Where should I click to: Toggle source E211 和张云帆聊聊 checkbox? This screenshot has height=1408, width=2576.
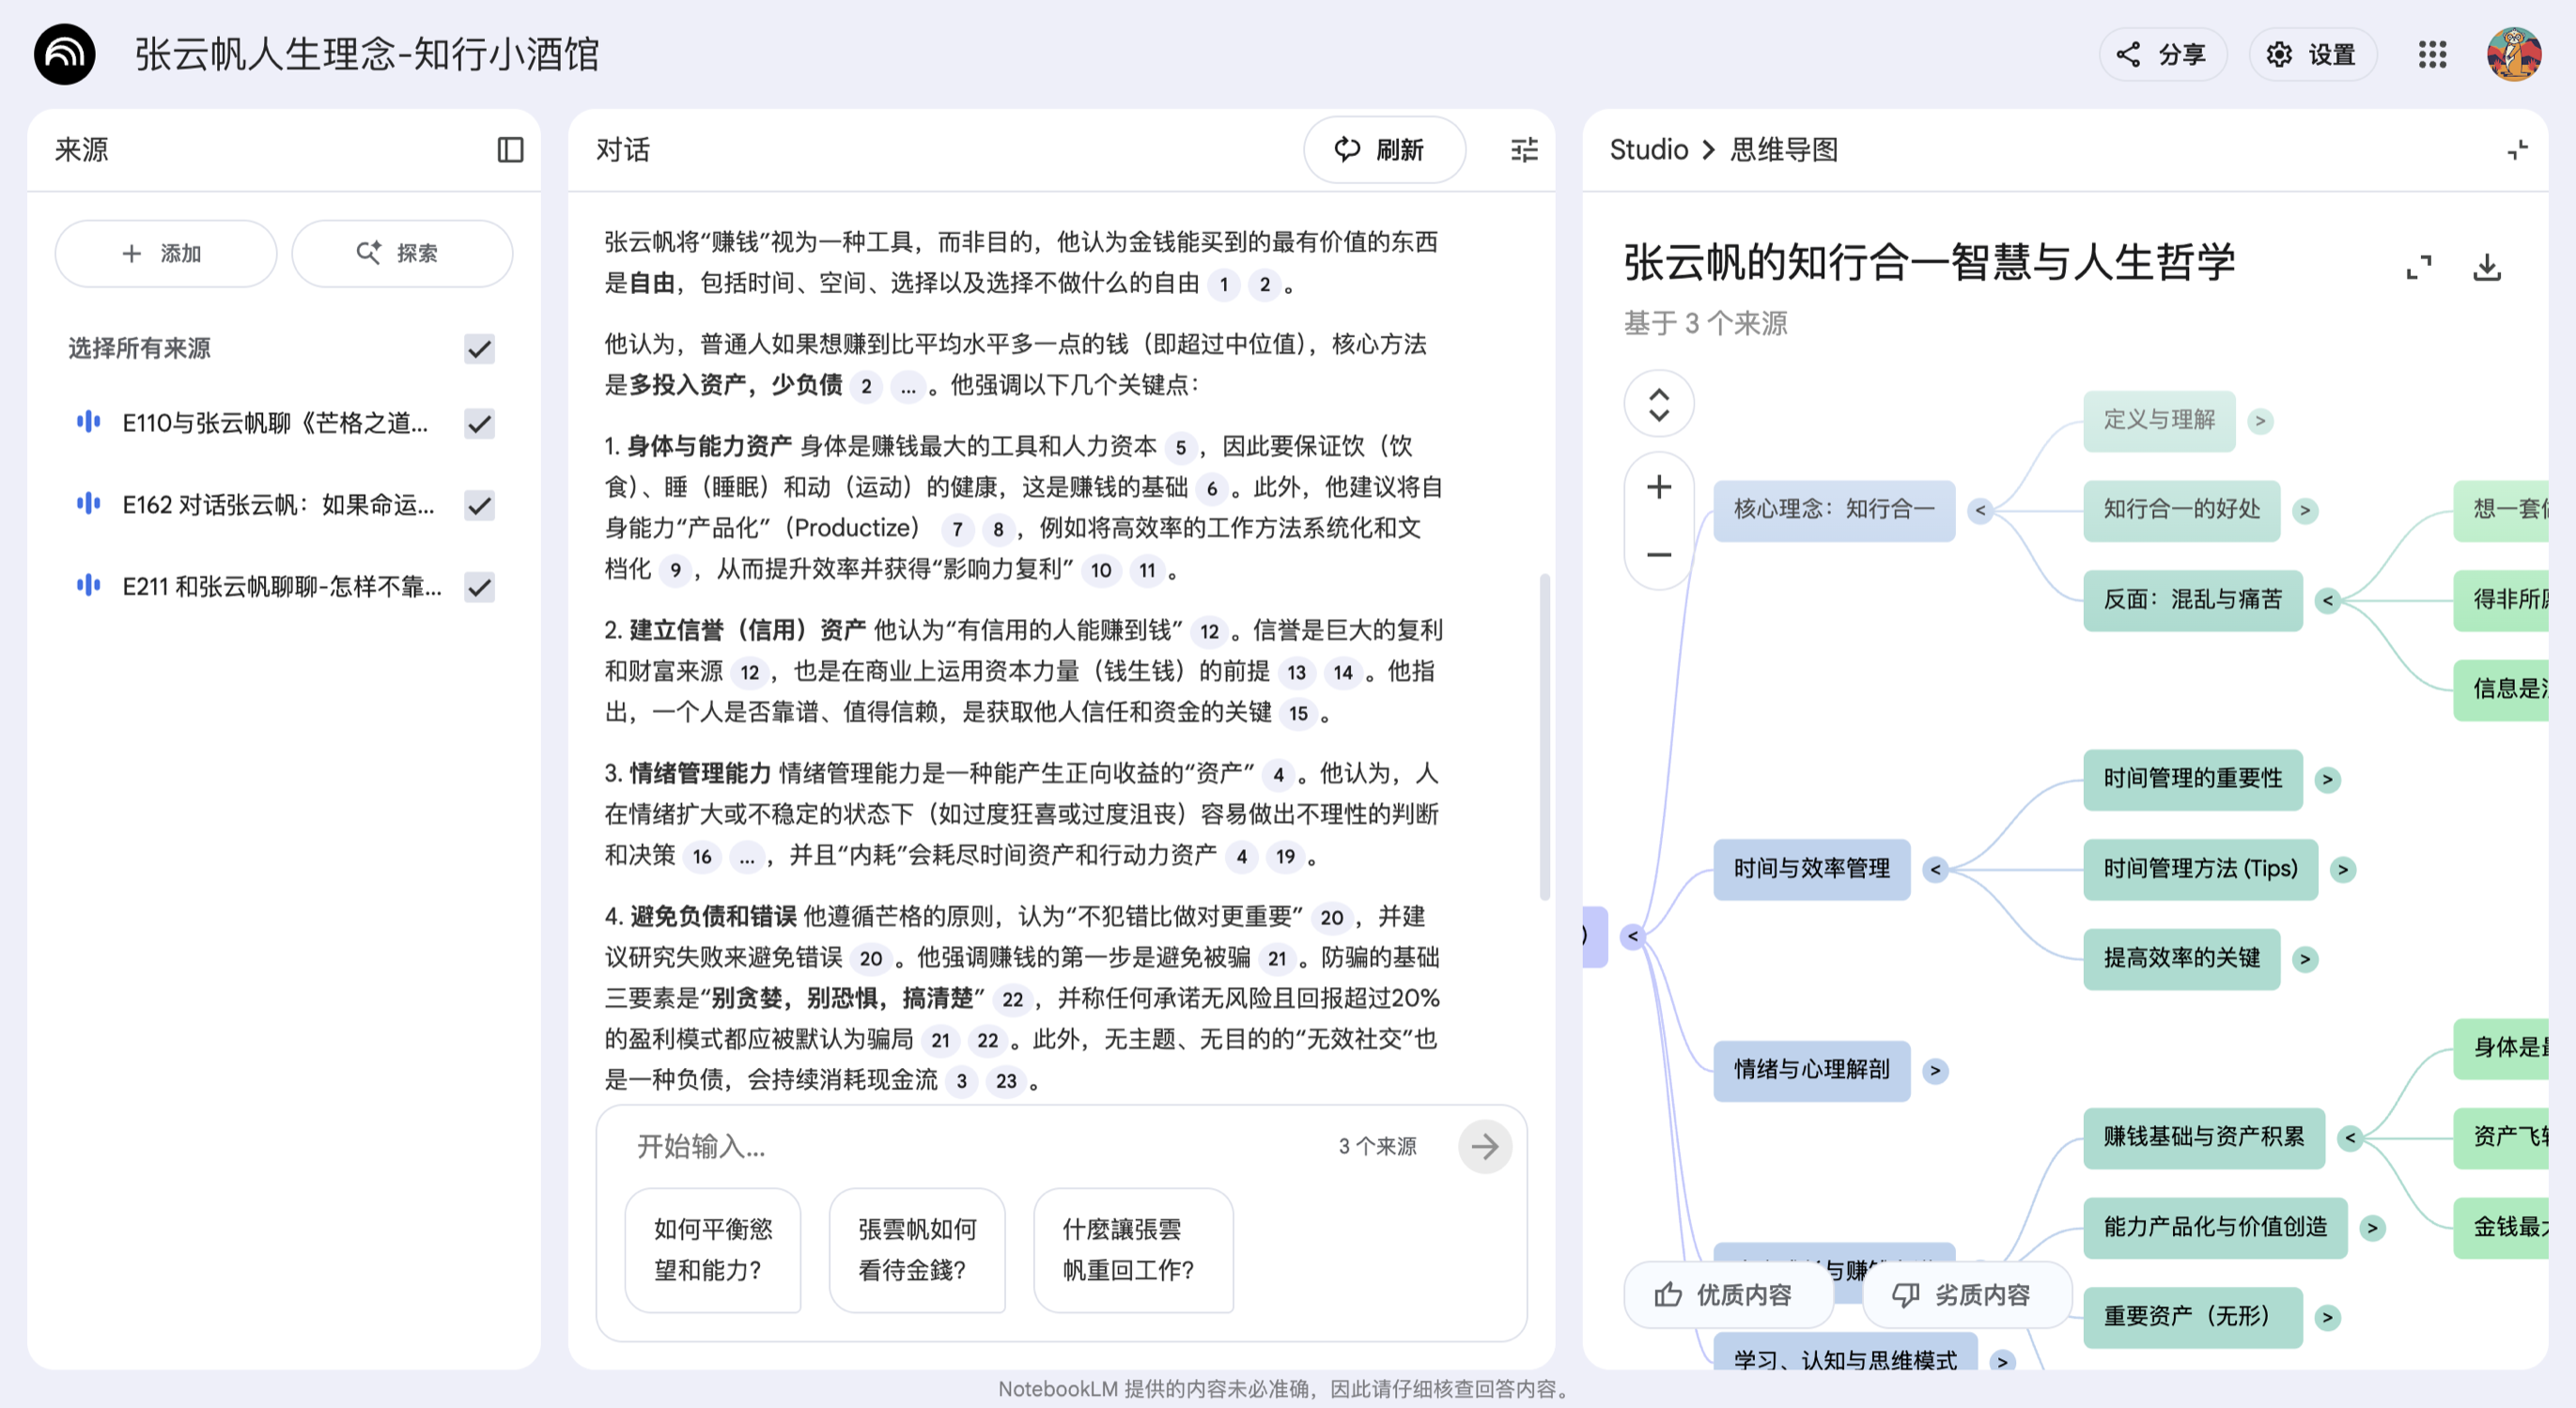480,587
